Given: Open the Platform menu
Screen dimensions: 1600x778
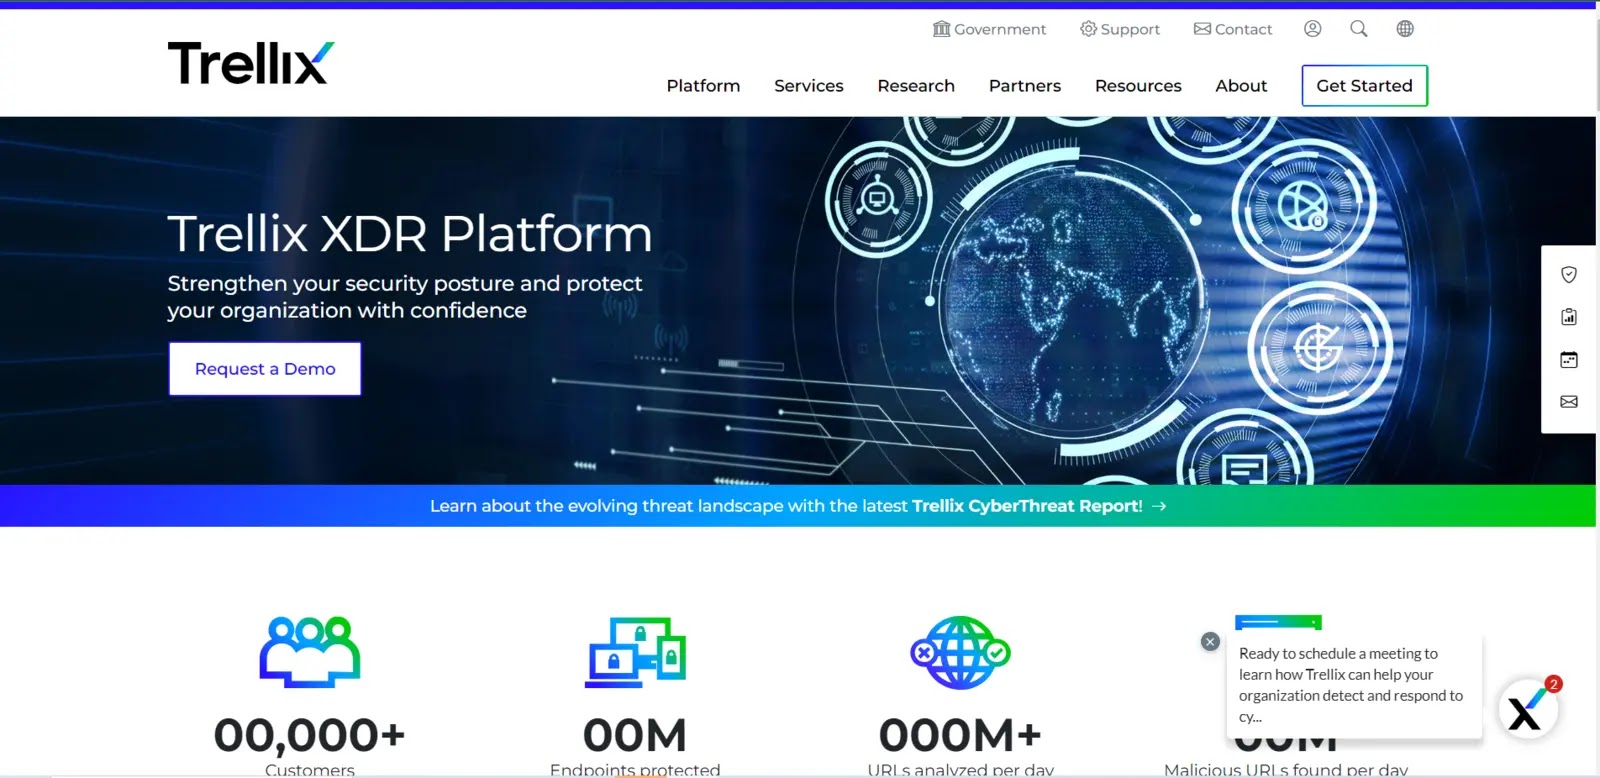Looking at the screenshot, I should click(703, 86).
